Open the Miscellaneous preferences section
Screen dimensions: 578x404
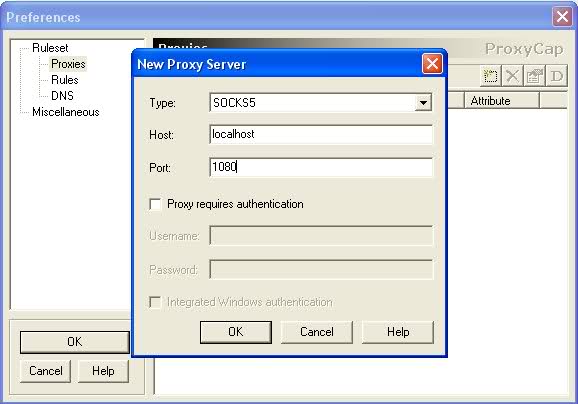click(x=66, y=112)
